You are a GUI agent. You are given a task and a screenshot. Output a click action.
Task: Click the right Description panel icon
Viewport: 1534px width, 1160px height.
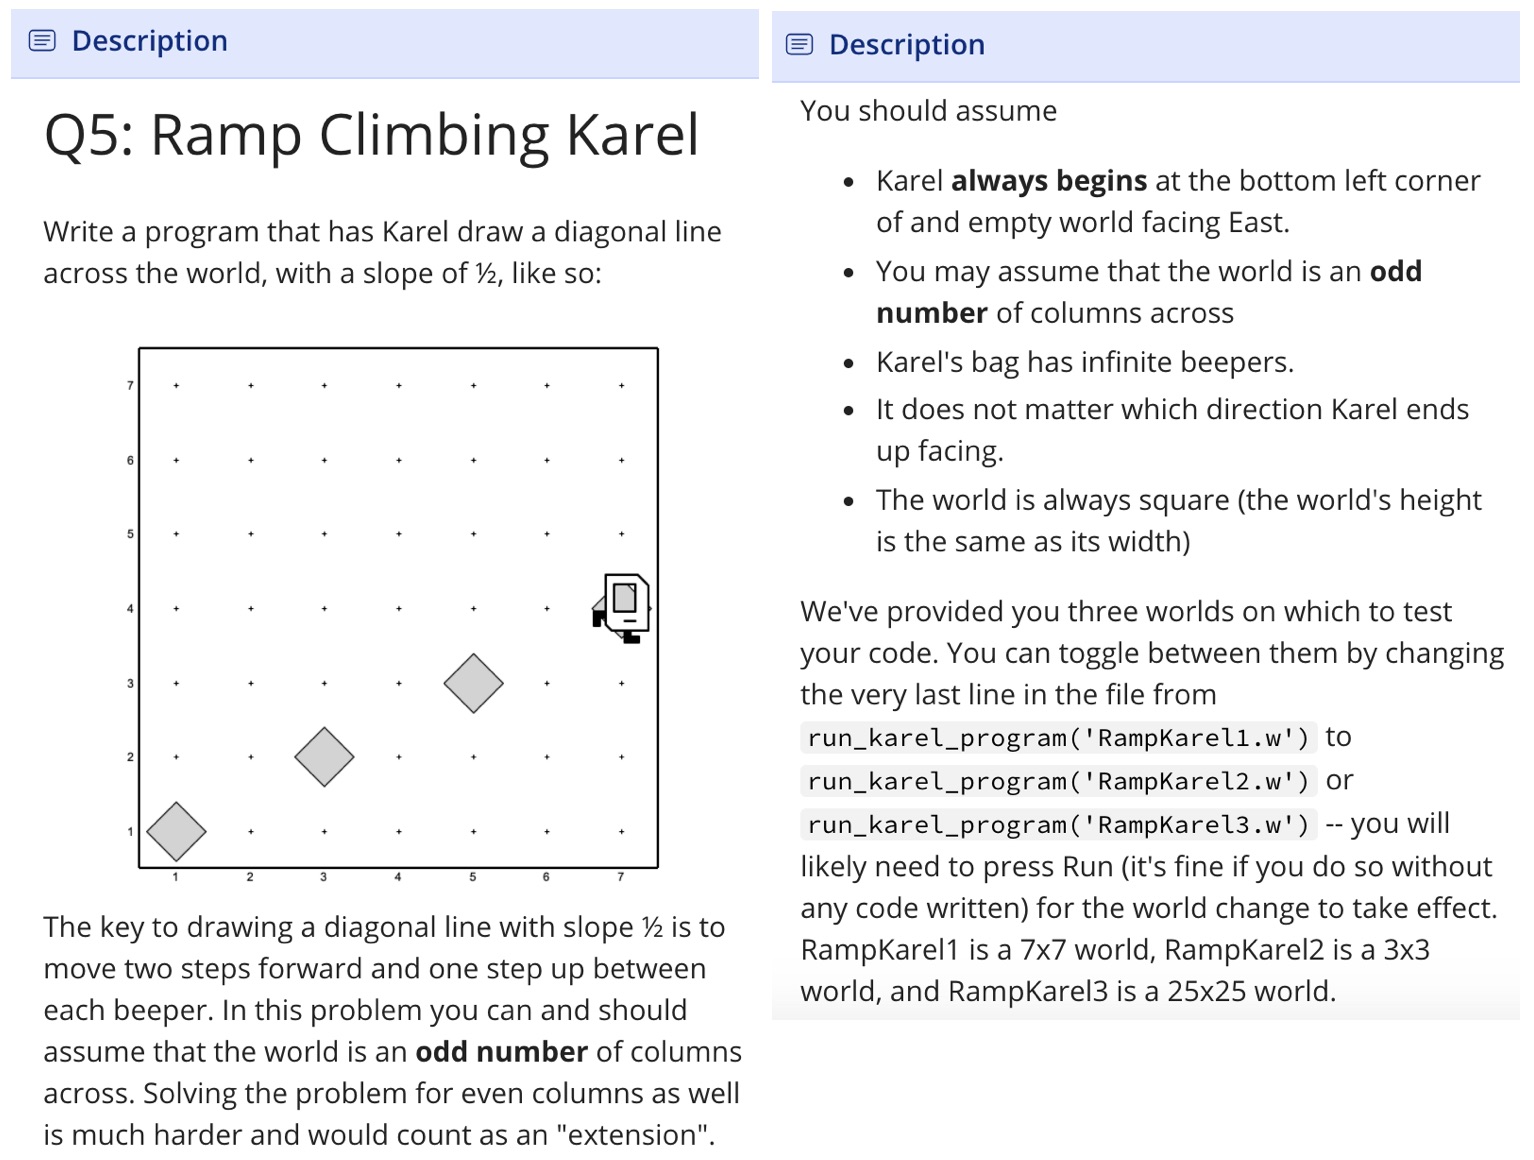[799, 44]
